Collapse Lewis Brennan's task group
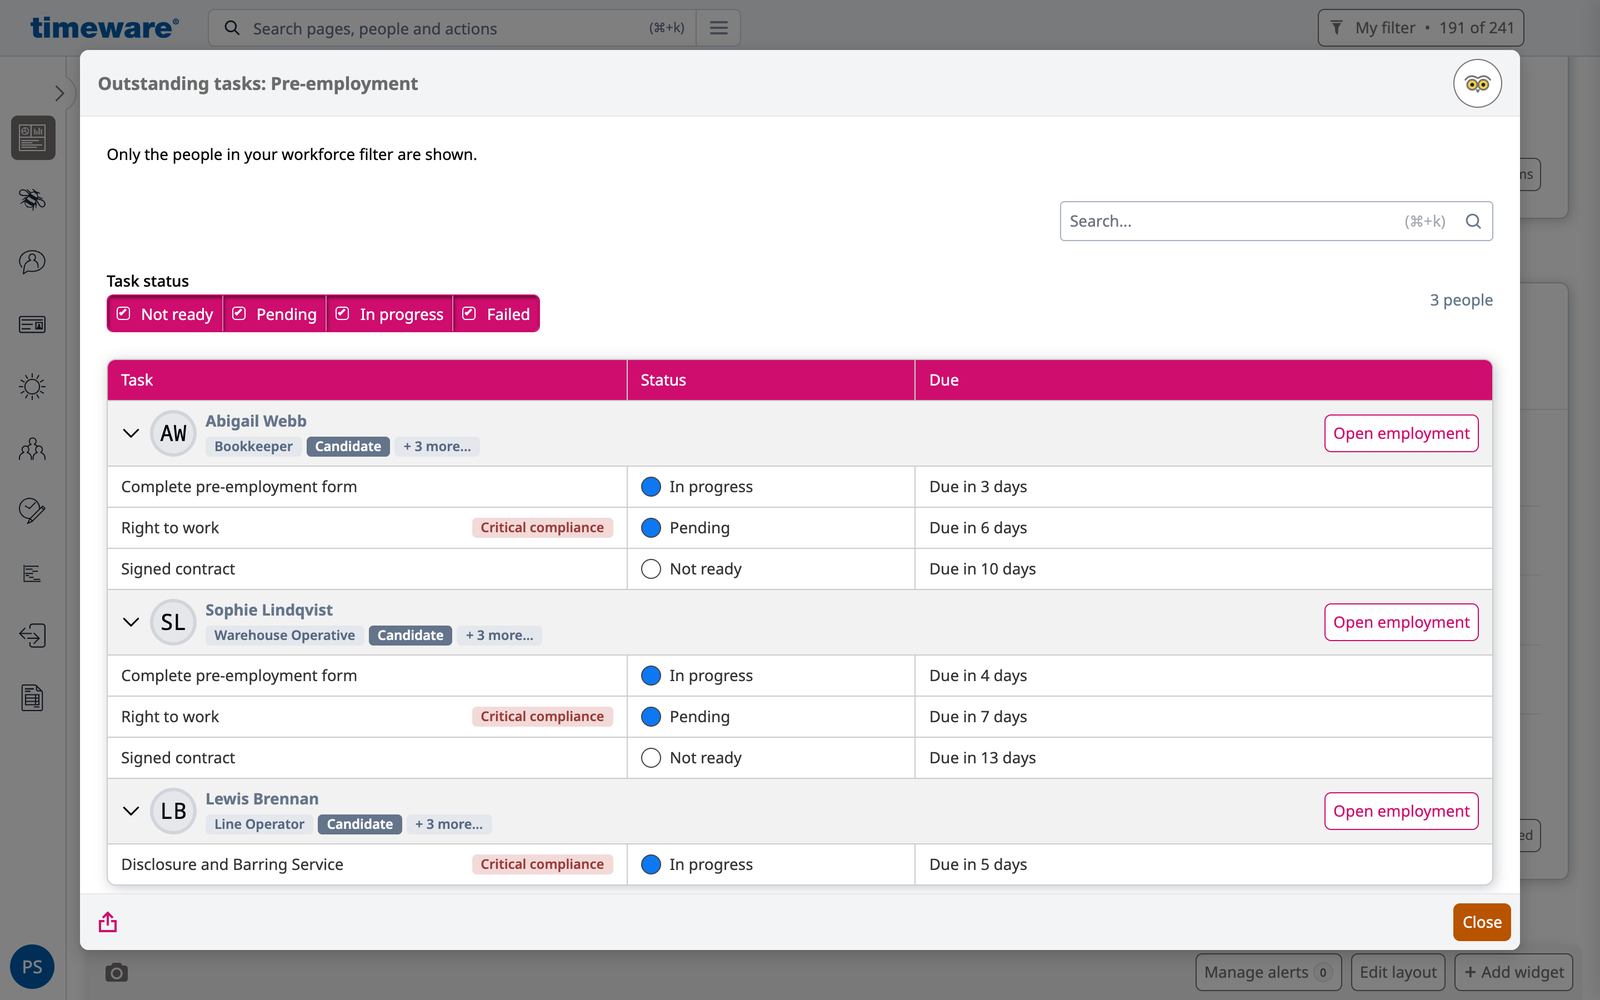 [131, 811]
